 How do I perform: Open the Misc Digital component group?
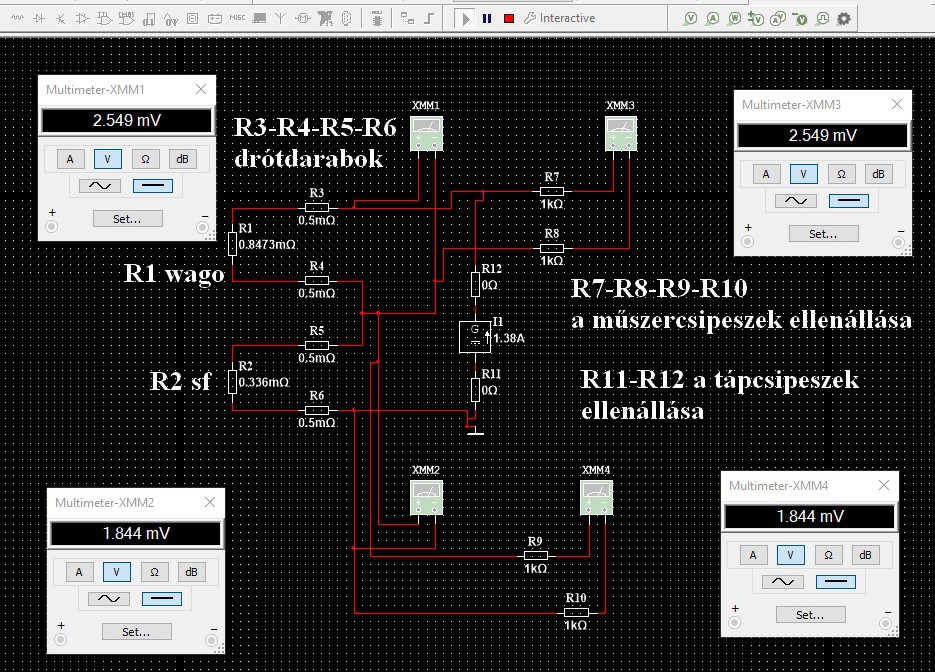149,18
